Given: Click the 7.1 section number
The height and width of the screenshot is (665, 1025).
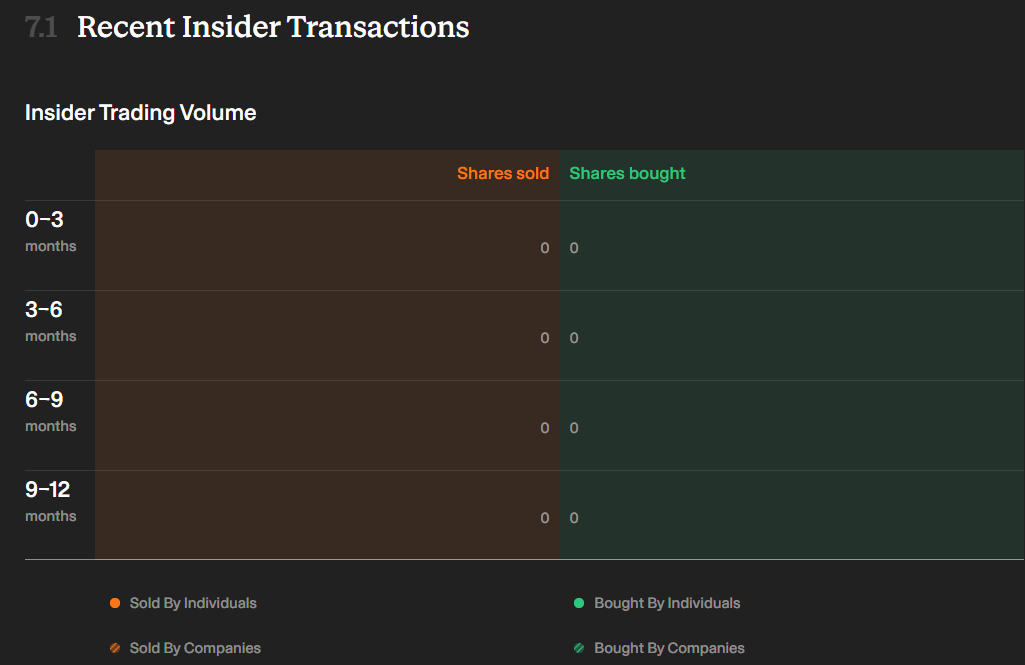Looking at the screenshot, I should coord(41,27).
